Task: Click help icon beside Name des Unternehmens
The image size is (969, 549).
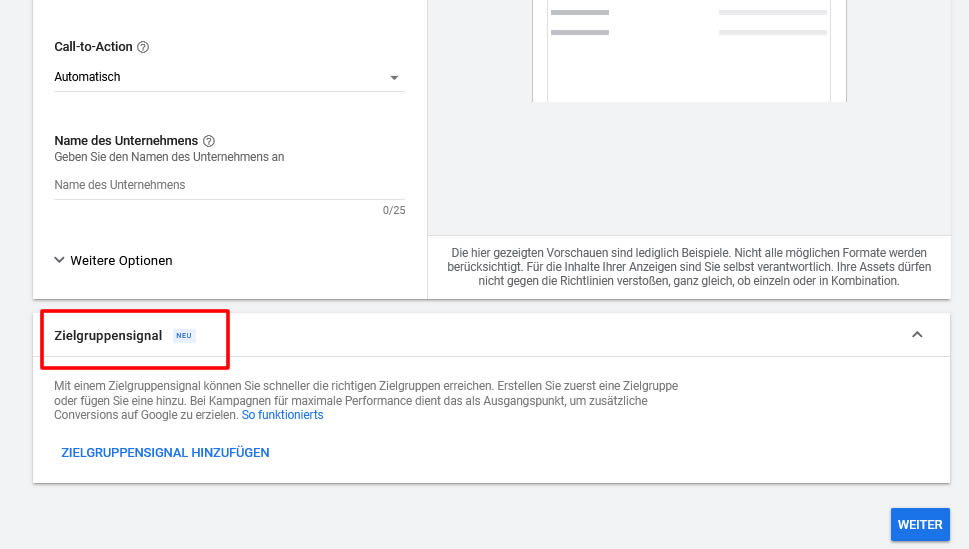Action: coord(209,141)
